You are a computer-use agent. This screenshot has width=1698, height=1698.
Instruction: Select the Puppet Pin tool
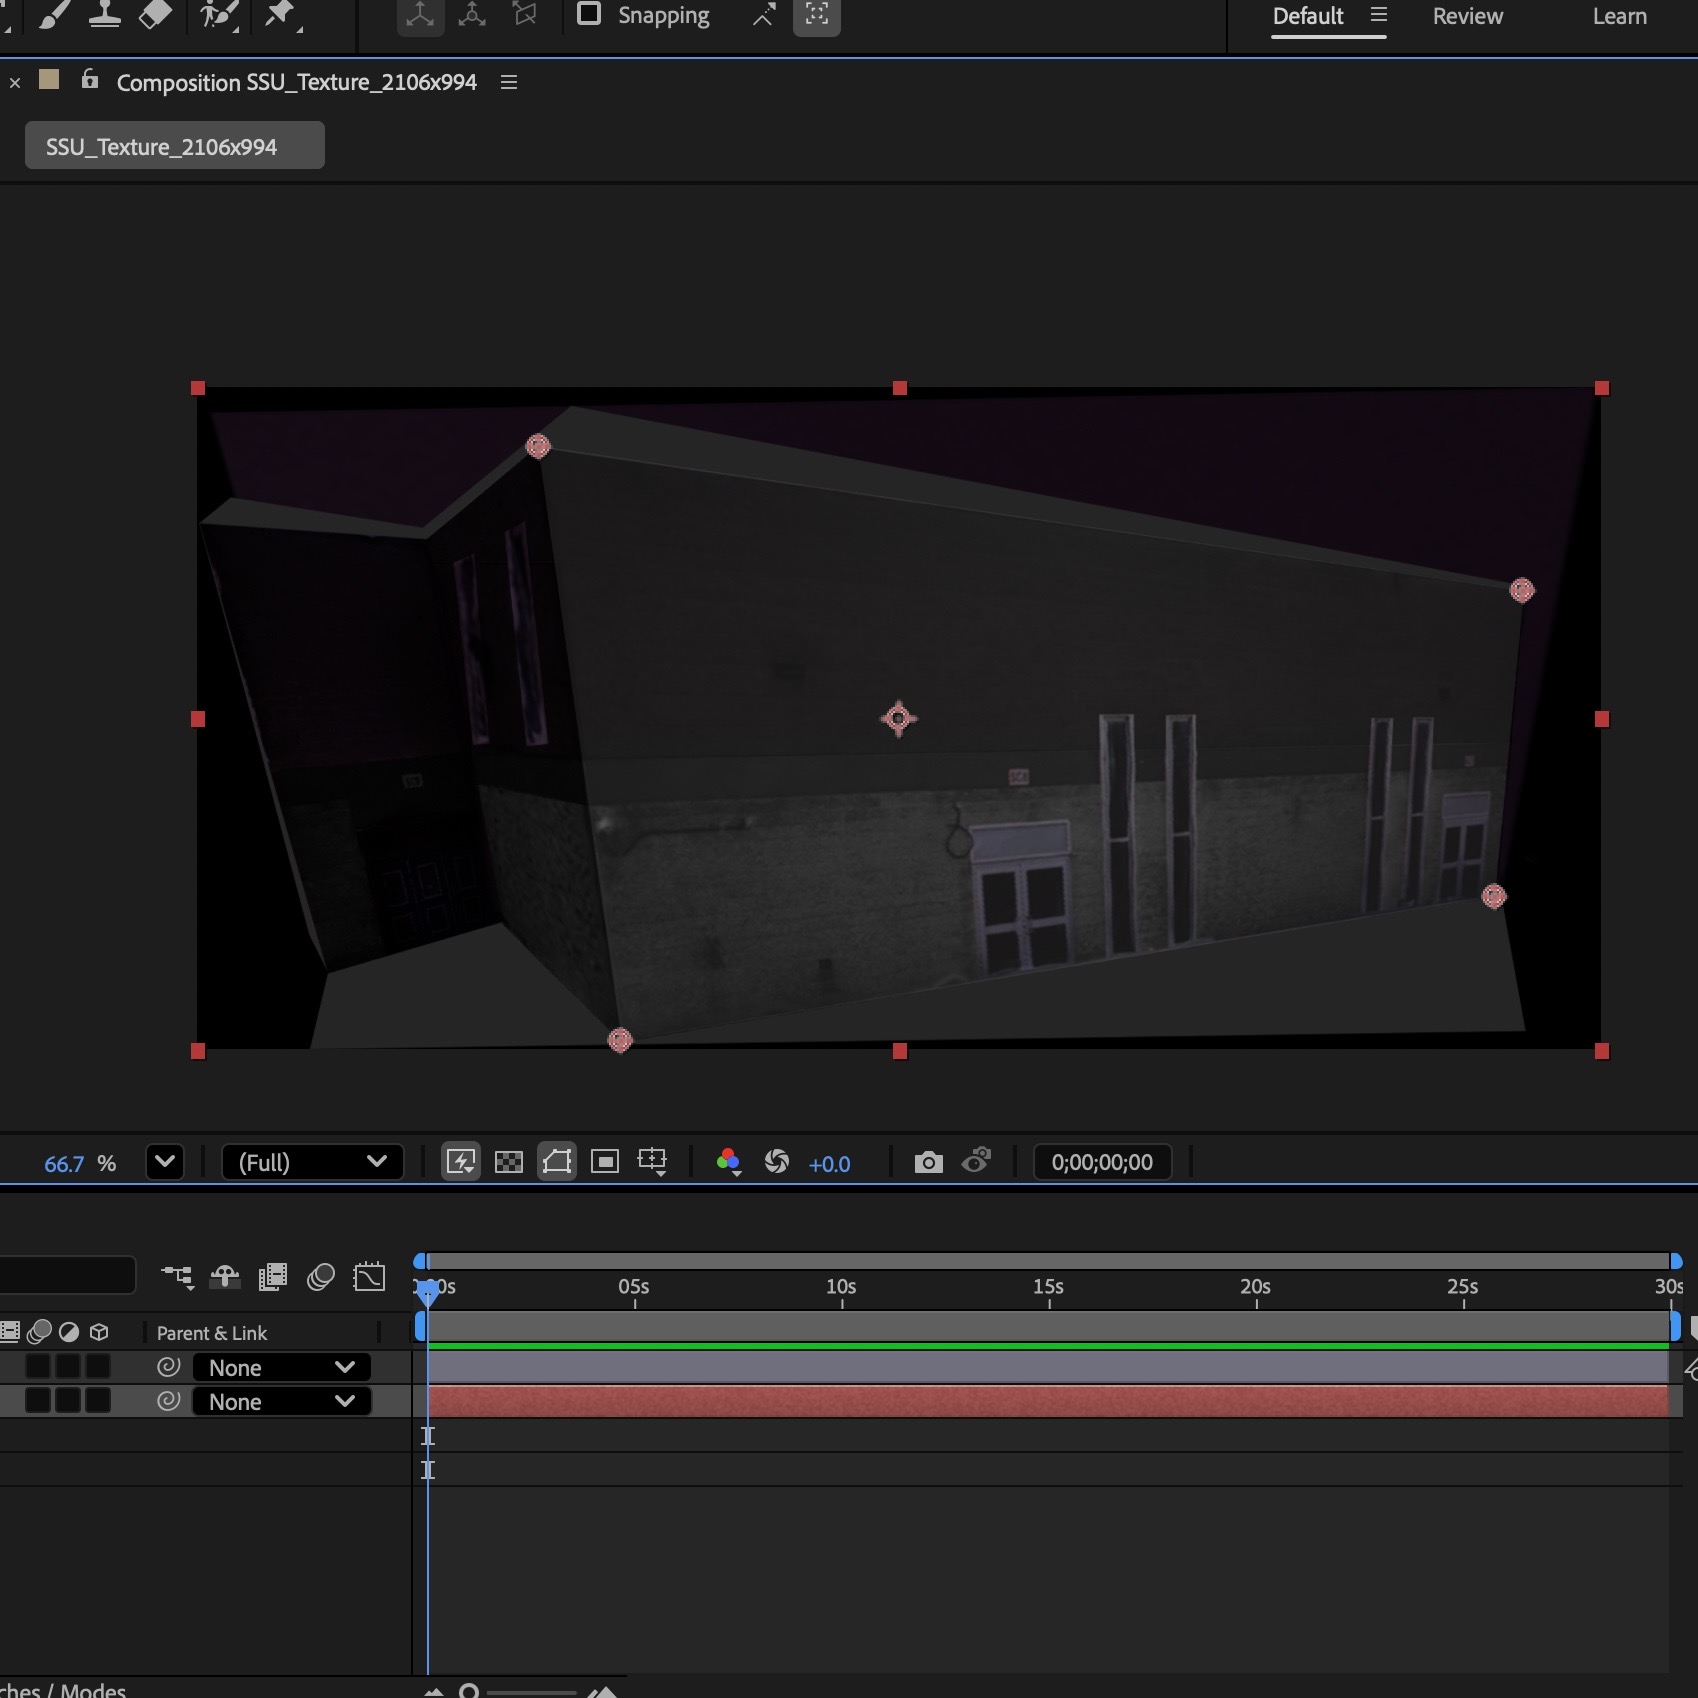pyautogui.click(x=283, y=15)
